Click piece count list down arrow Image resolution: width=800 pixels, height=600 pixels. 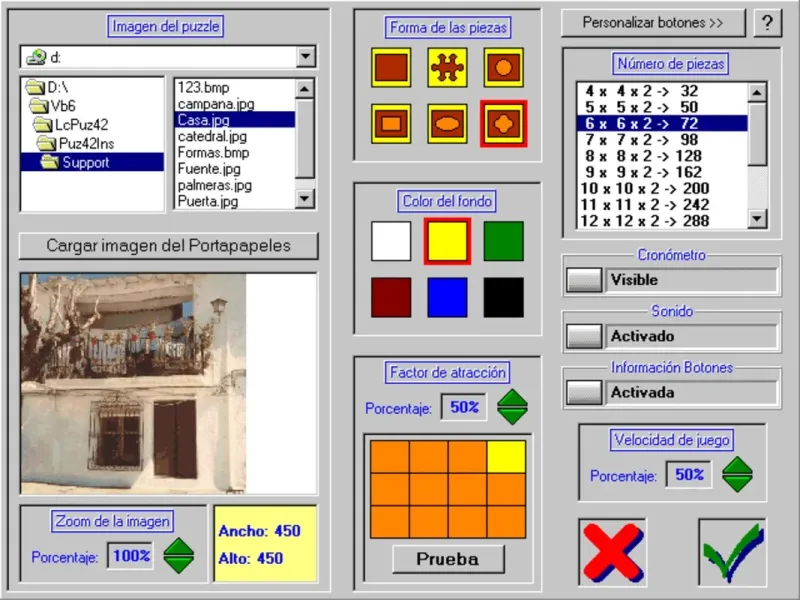point(757,219)
